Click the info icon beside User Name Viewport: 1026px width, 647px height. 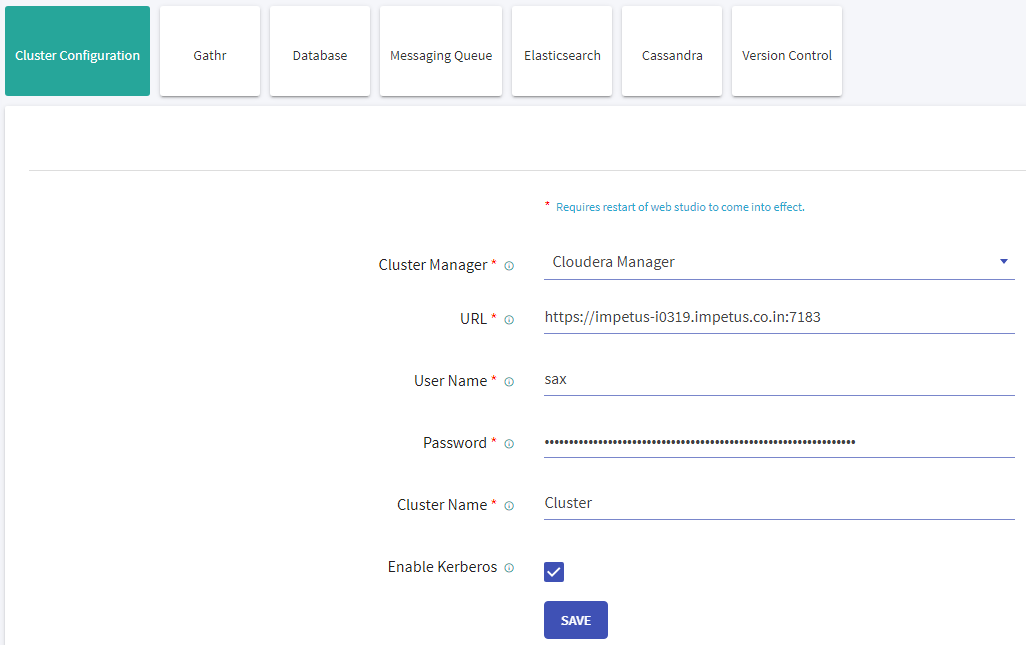tap(509, 381)
